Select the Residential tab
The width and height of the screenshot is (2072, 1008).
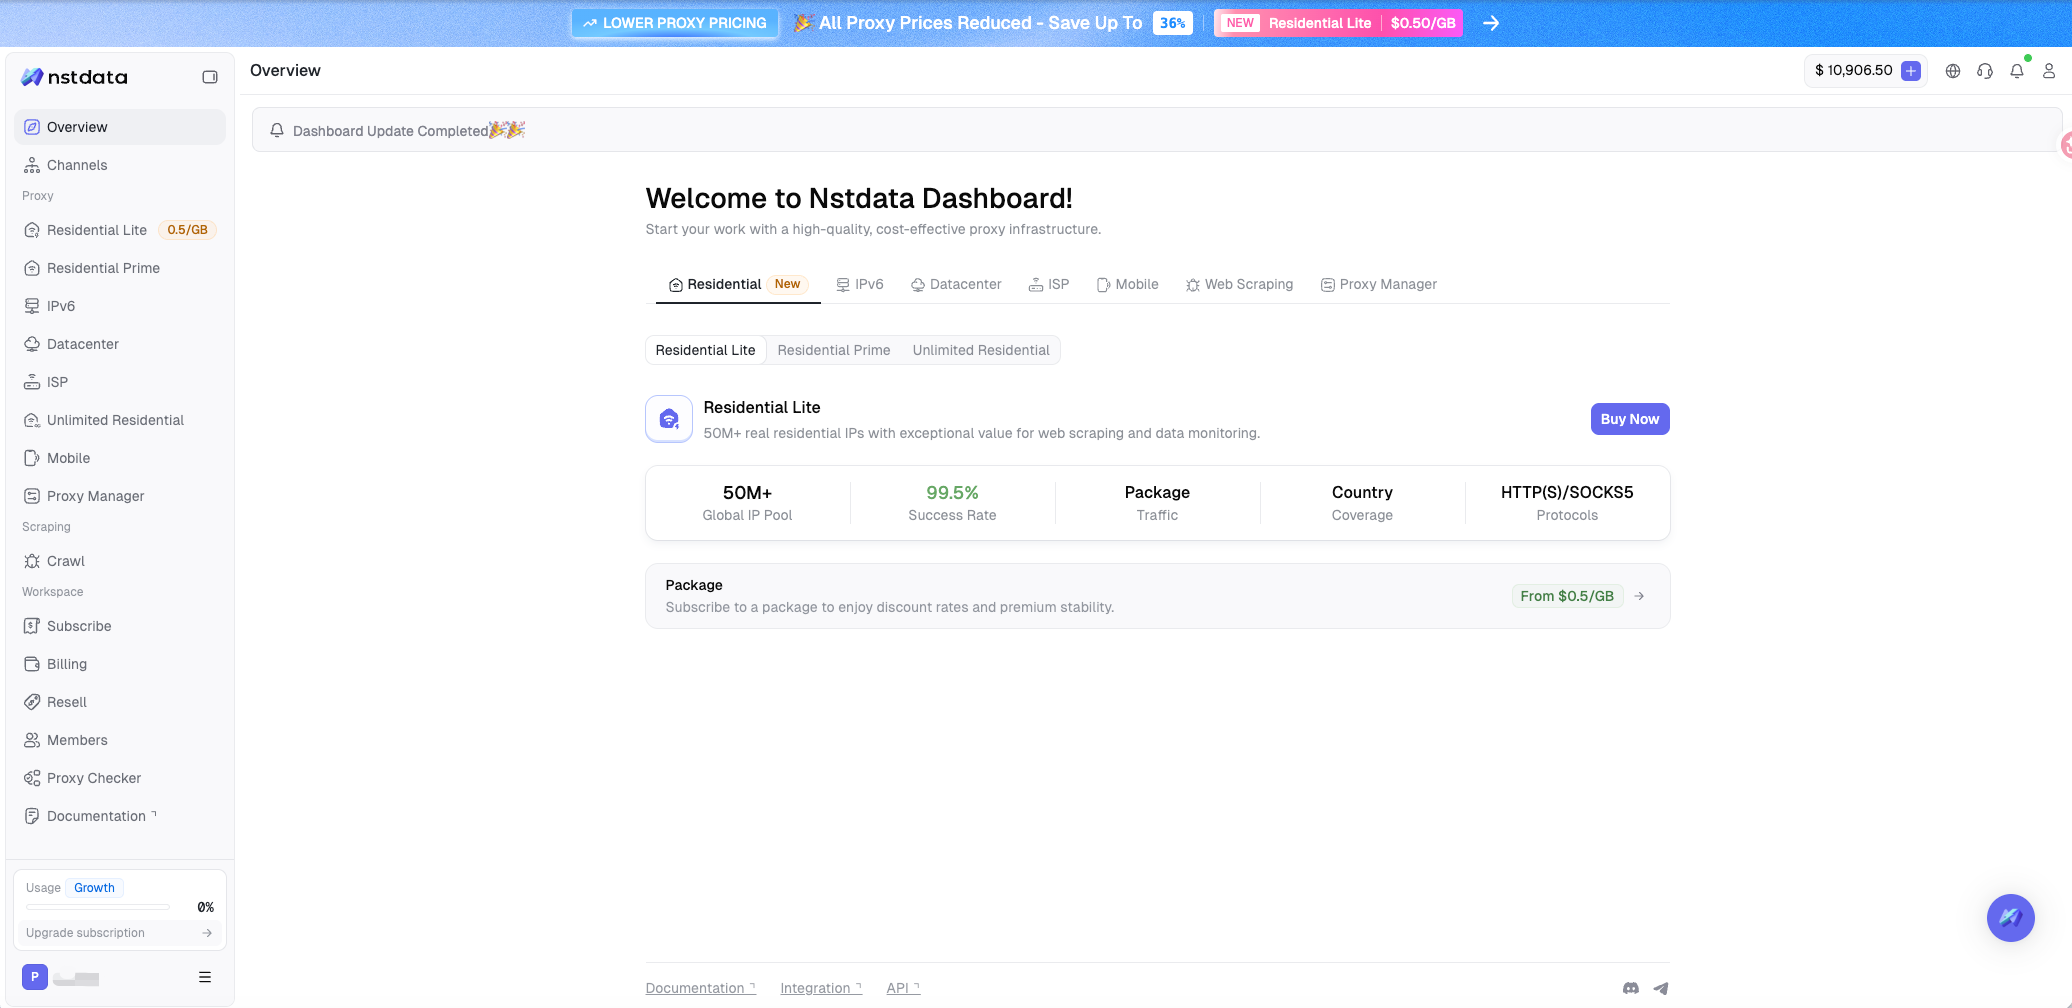738,285
